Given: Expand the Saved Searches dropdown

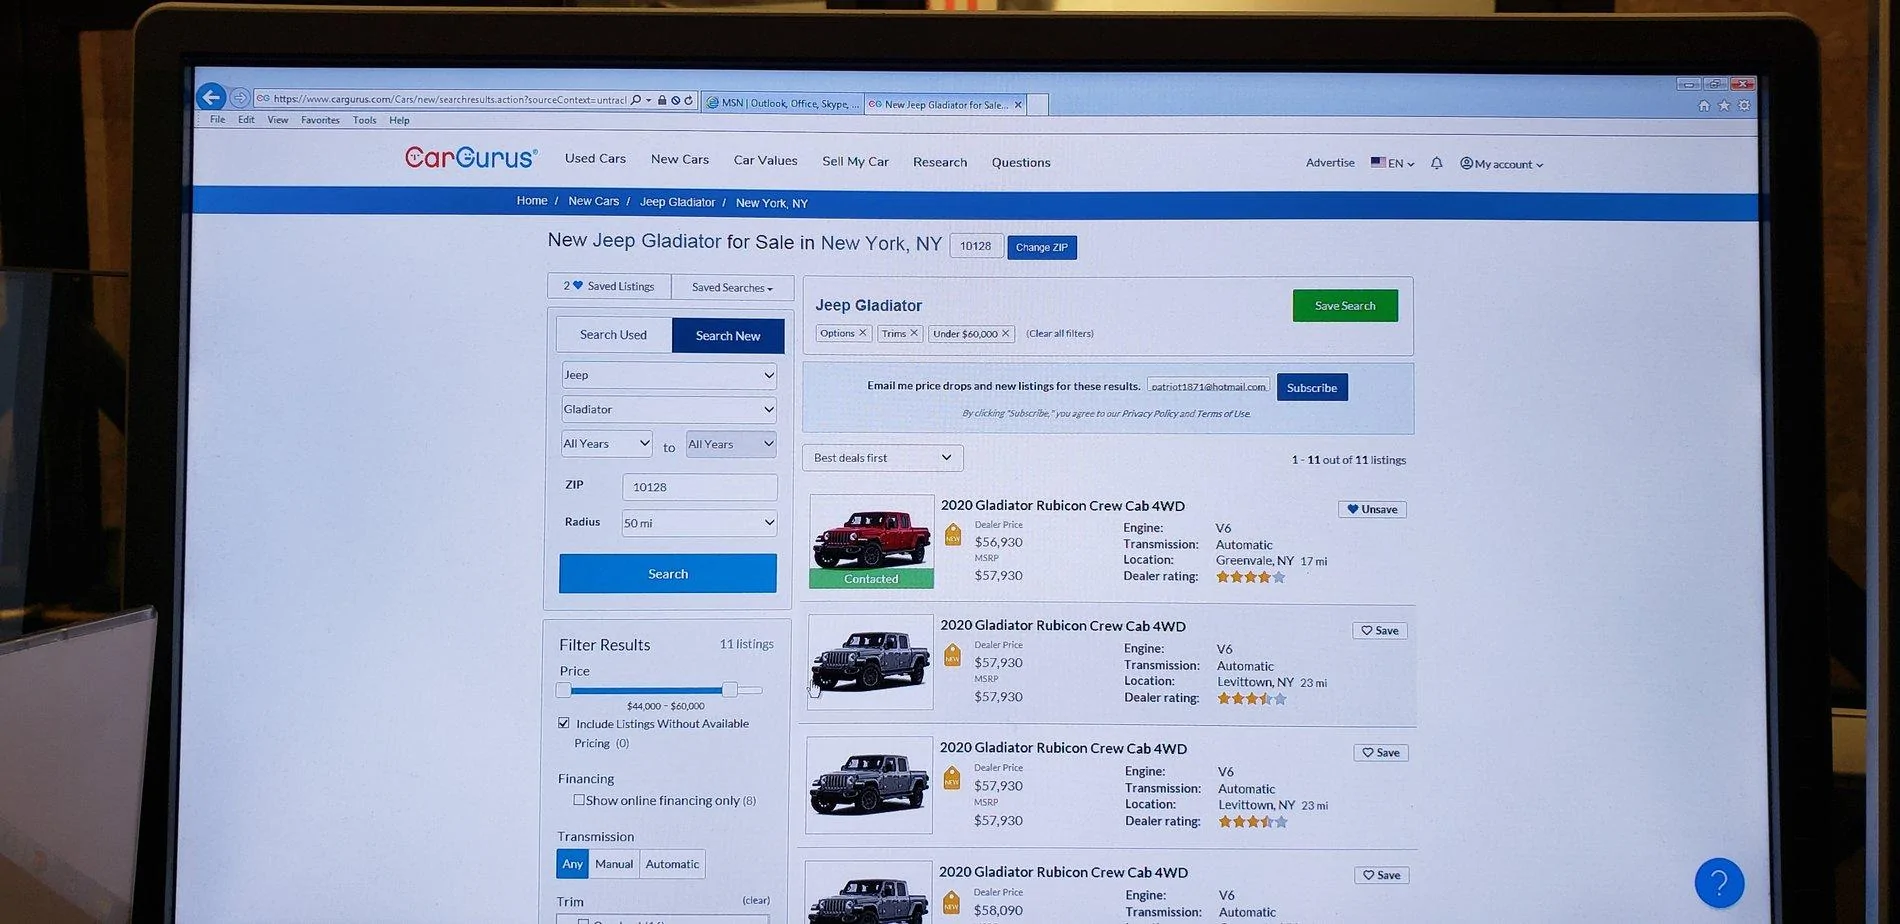Looking at the screenshot, I should coord(733,288).
